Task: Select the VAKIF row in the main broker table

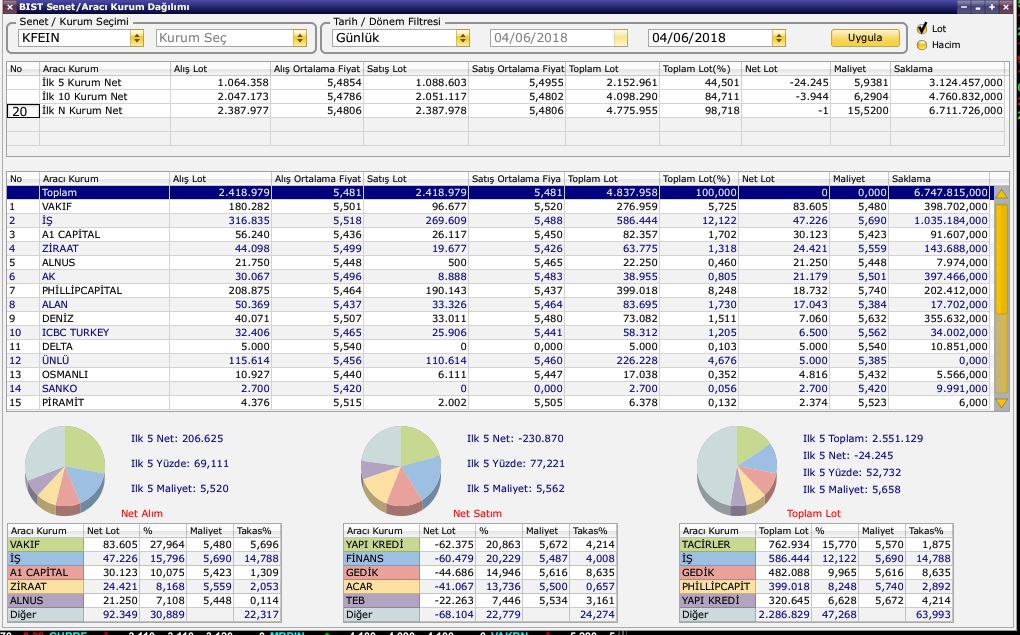Action: pos(498,206)
